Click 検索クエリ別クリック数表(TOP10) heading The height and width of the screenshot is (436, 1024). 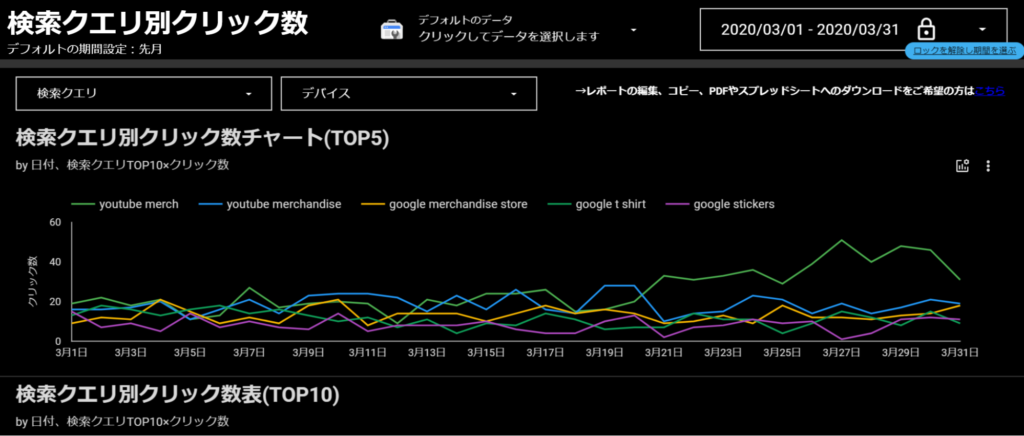178,394
